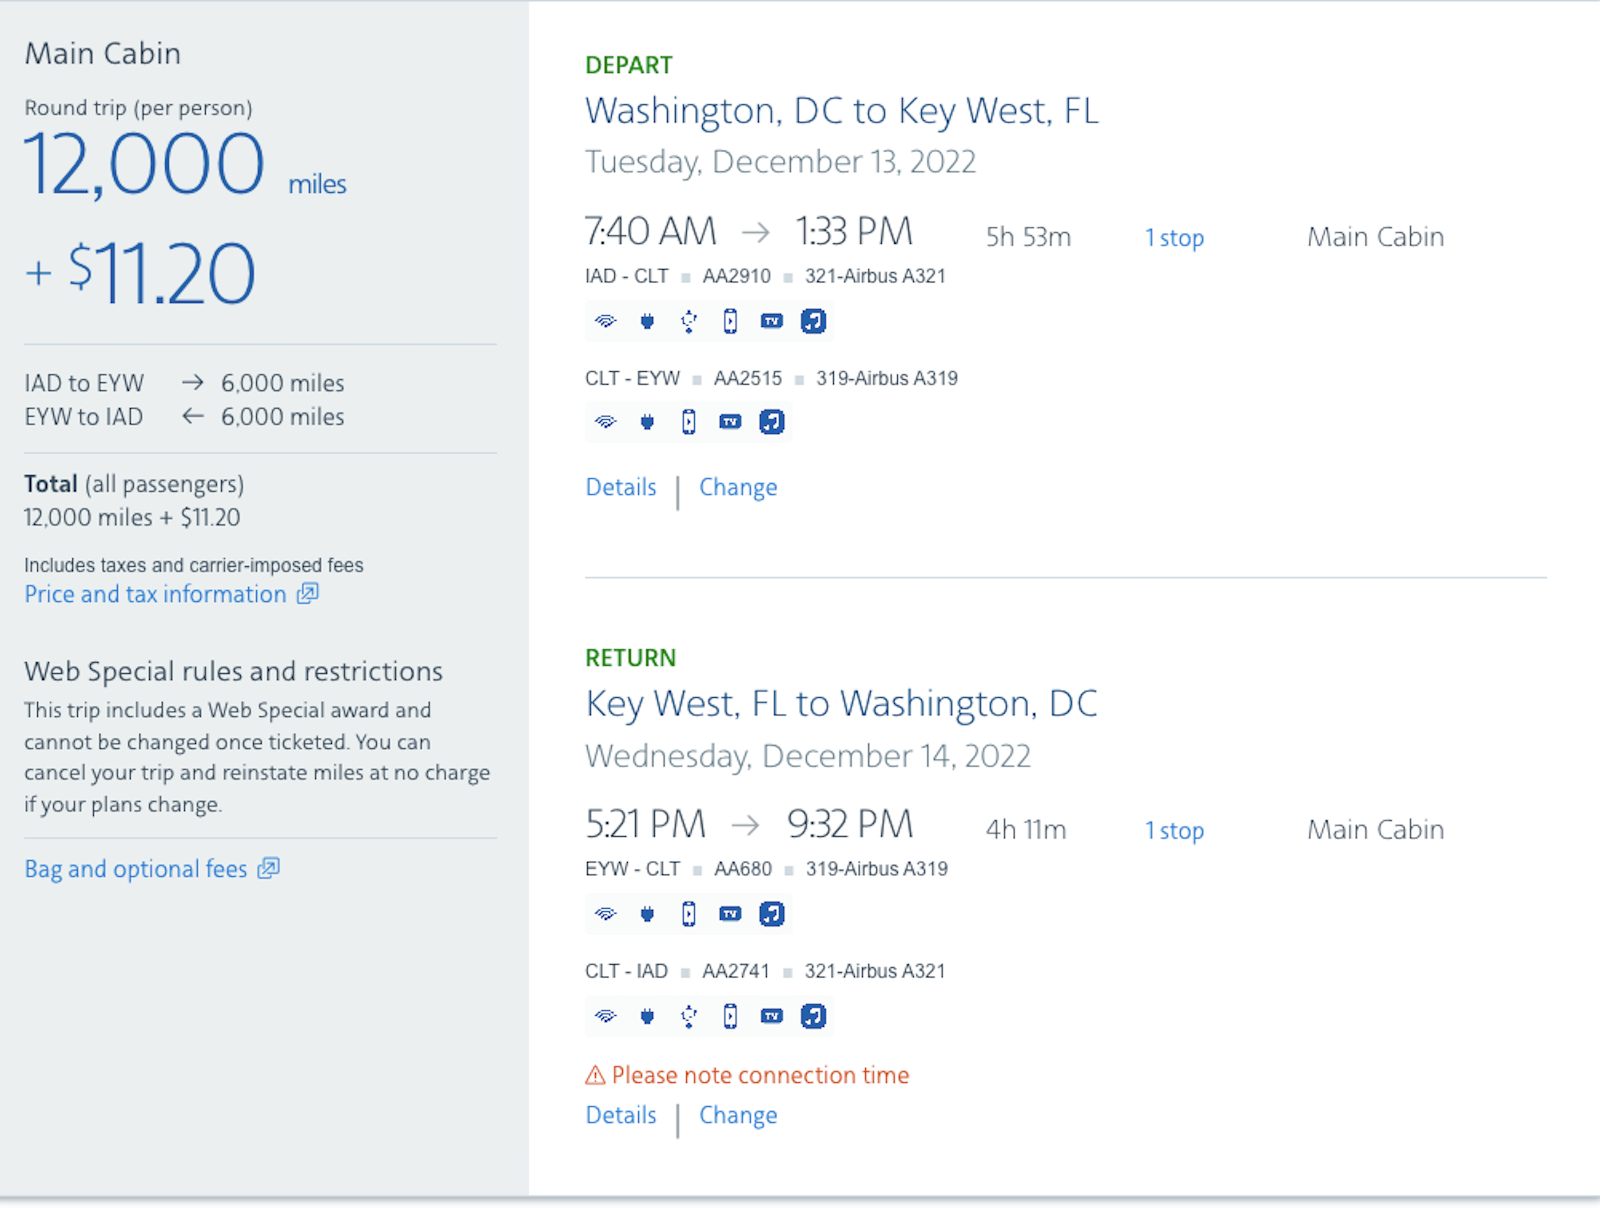Open Bag and optional fees
The height and width of the screenshot is (1208, 1600).
click(x=136, y=868)
